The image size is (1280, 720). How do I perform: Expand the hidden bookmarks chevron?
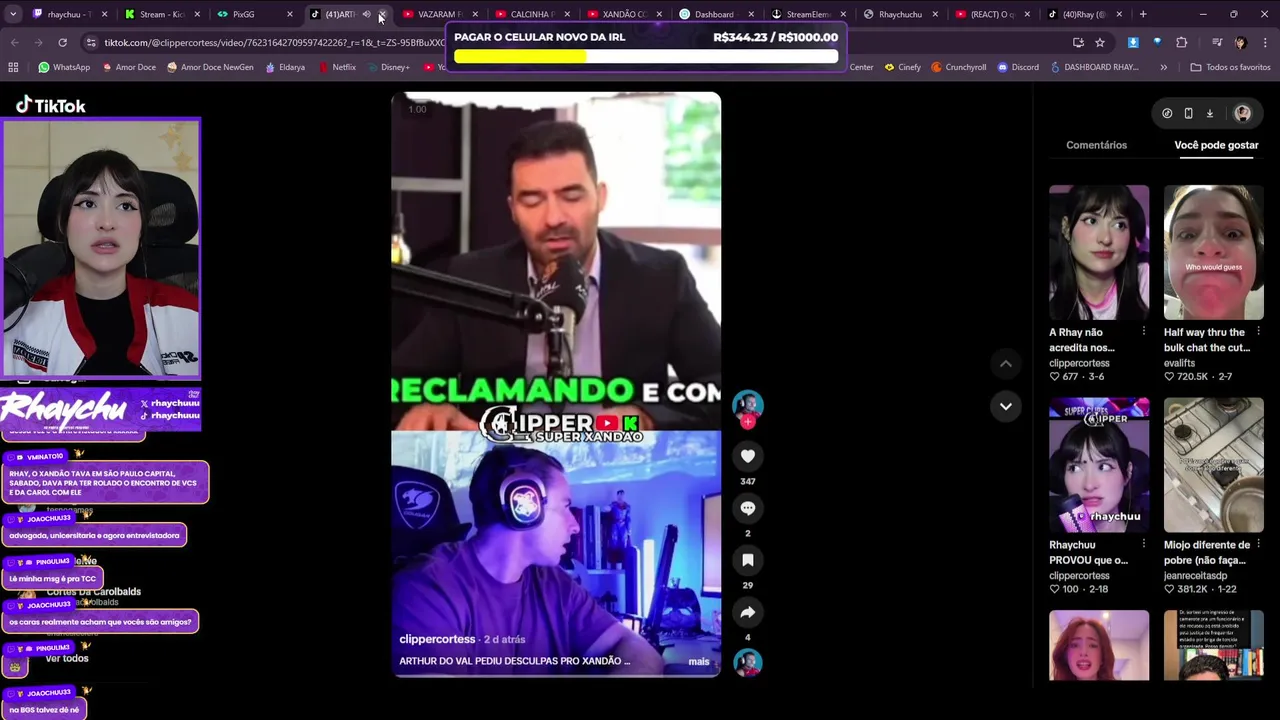1163,67
